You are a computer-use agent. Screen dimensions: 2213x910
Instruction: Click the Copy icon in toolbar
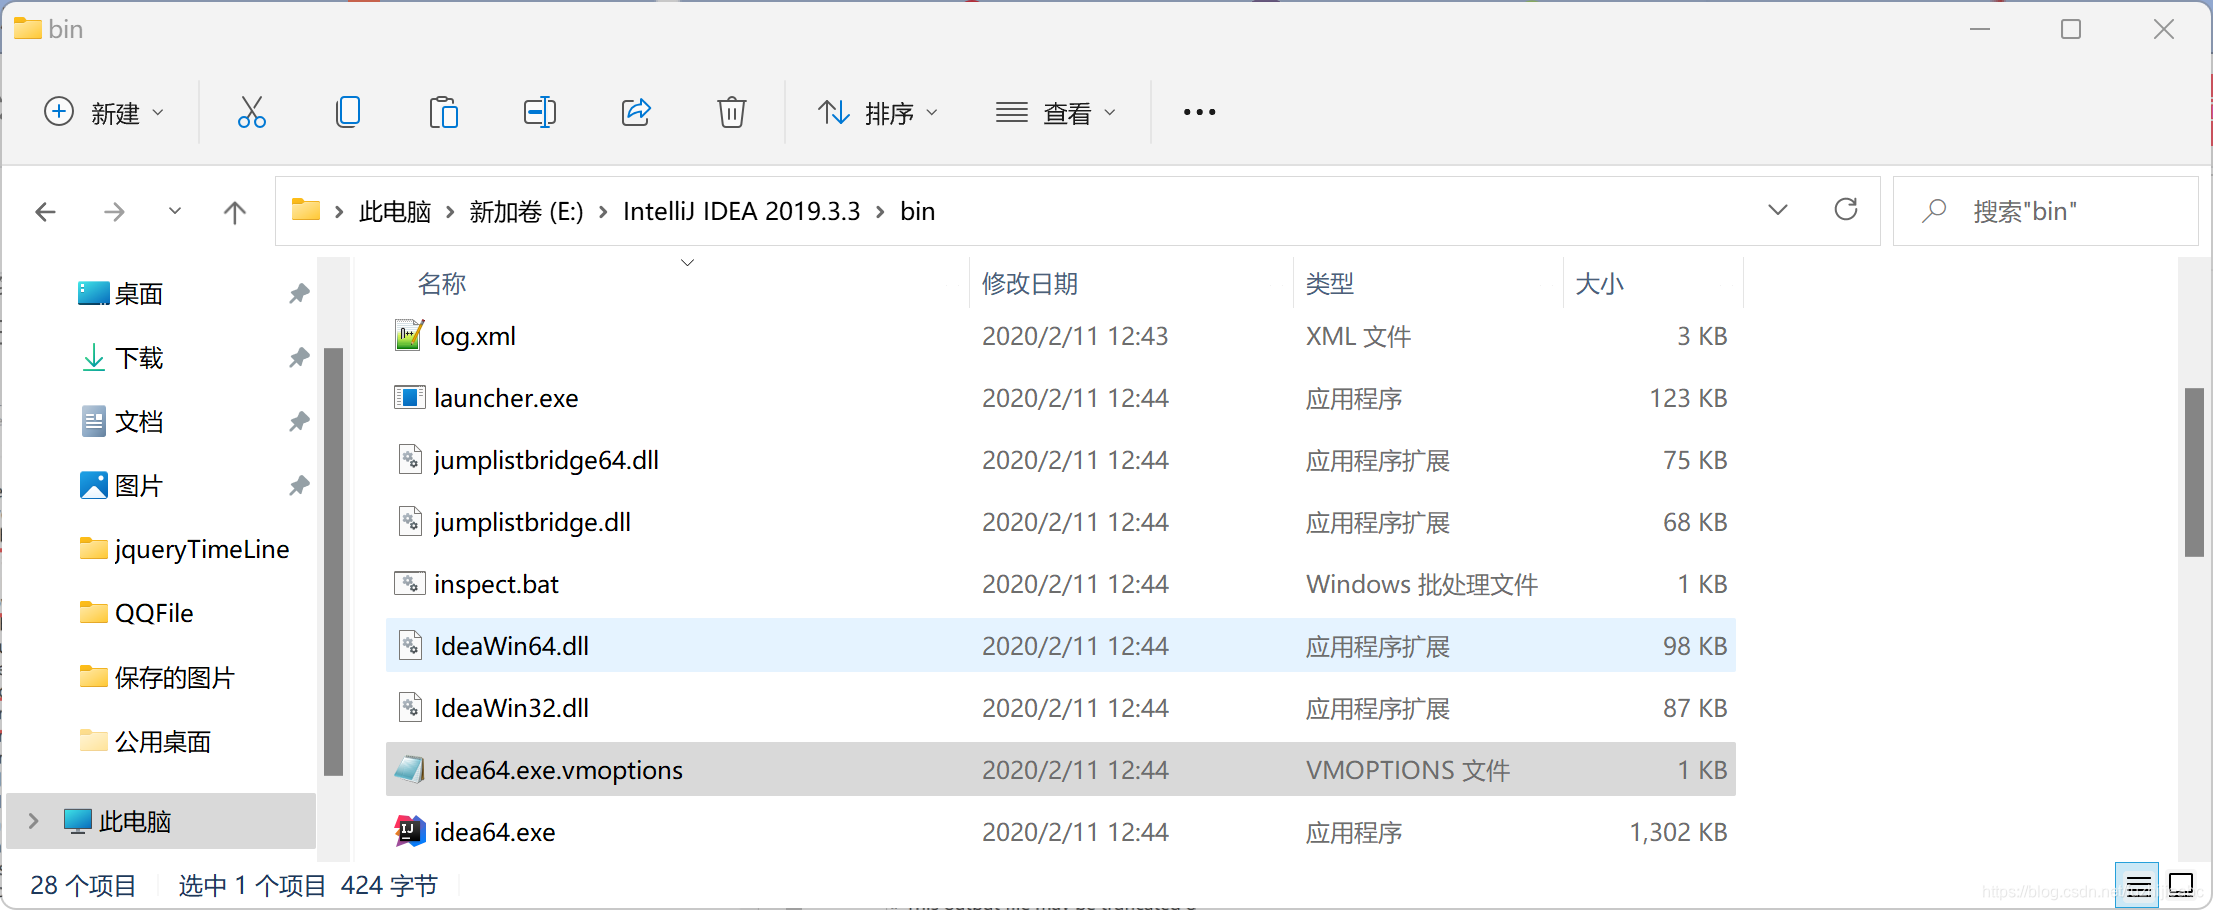click(347, 112)
